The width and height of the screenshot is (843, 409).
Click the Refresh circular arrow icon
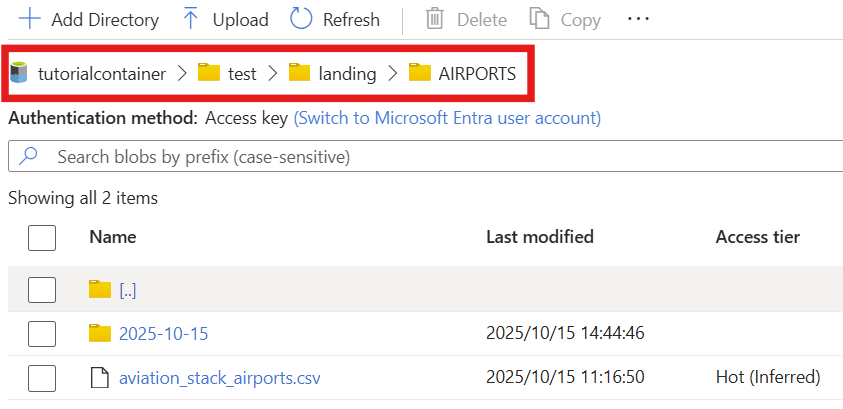[x=301, y=19]
